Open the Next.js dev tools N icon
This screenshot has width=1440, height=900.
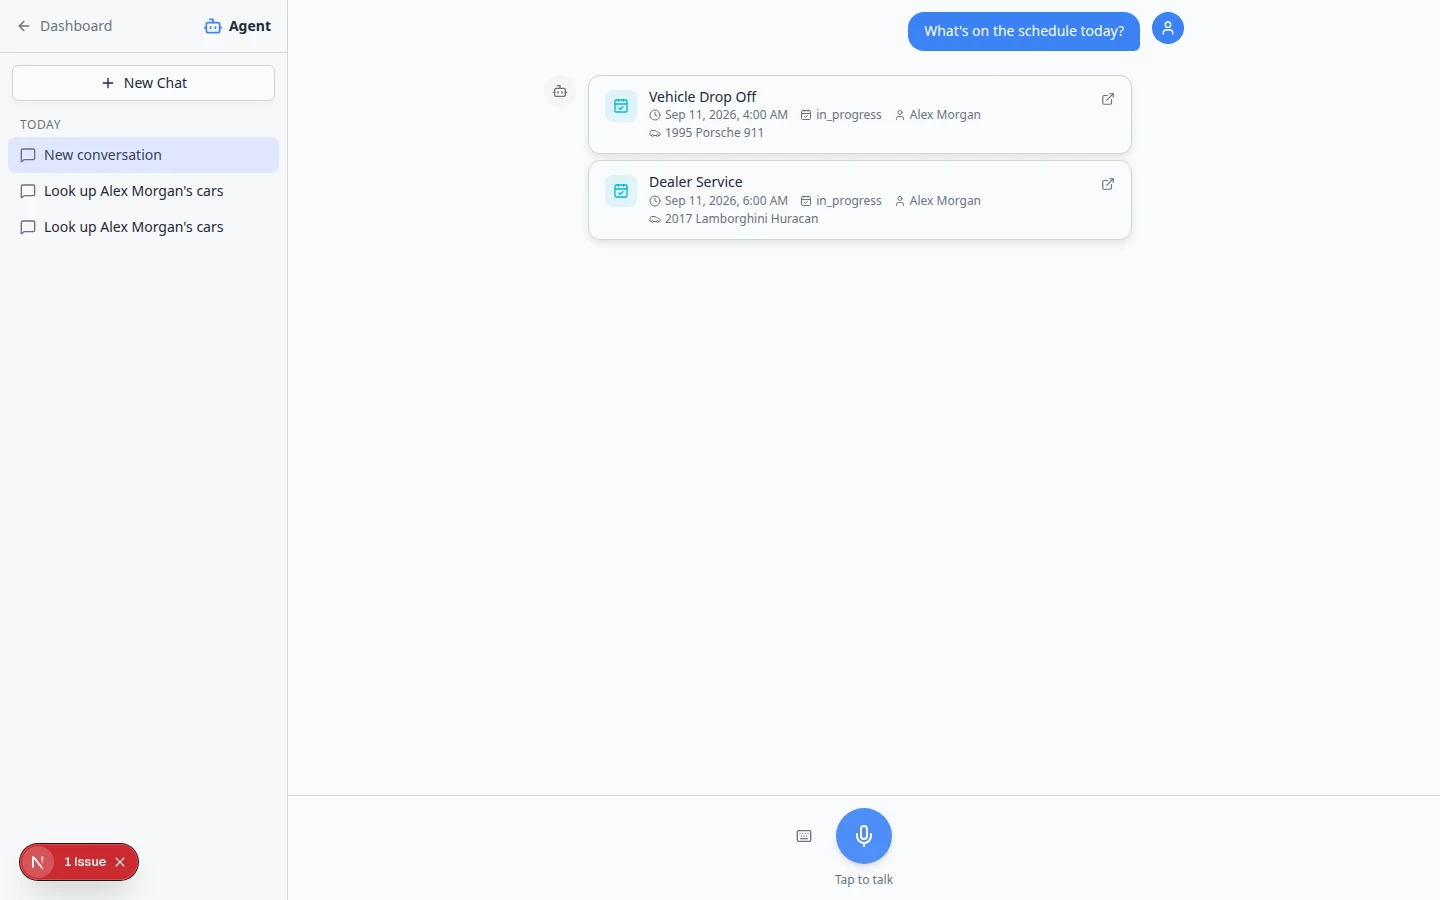pyautogui.click(x=38, y=862)
